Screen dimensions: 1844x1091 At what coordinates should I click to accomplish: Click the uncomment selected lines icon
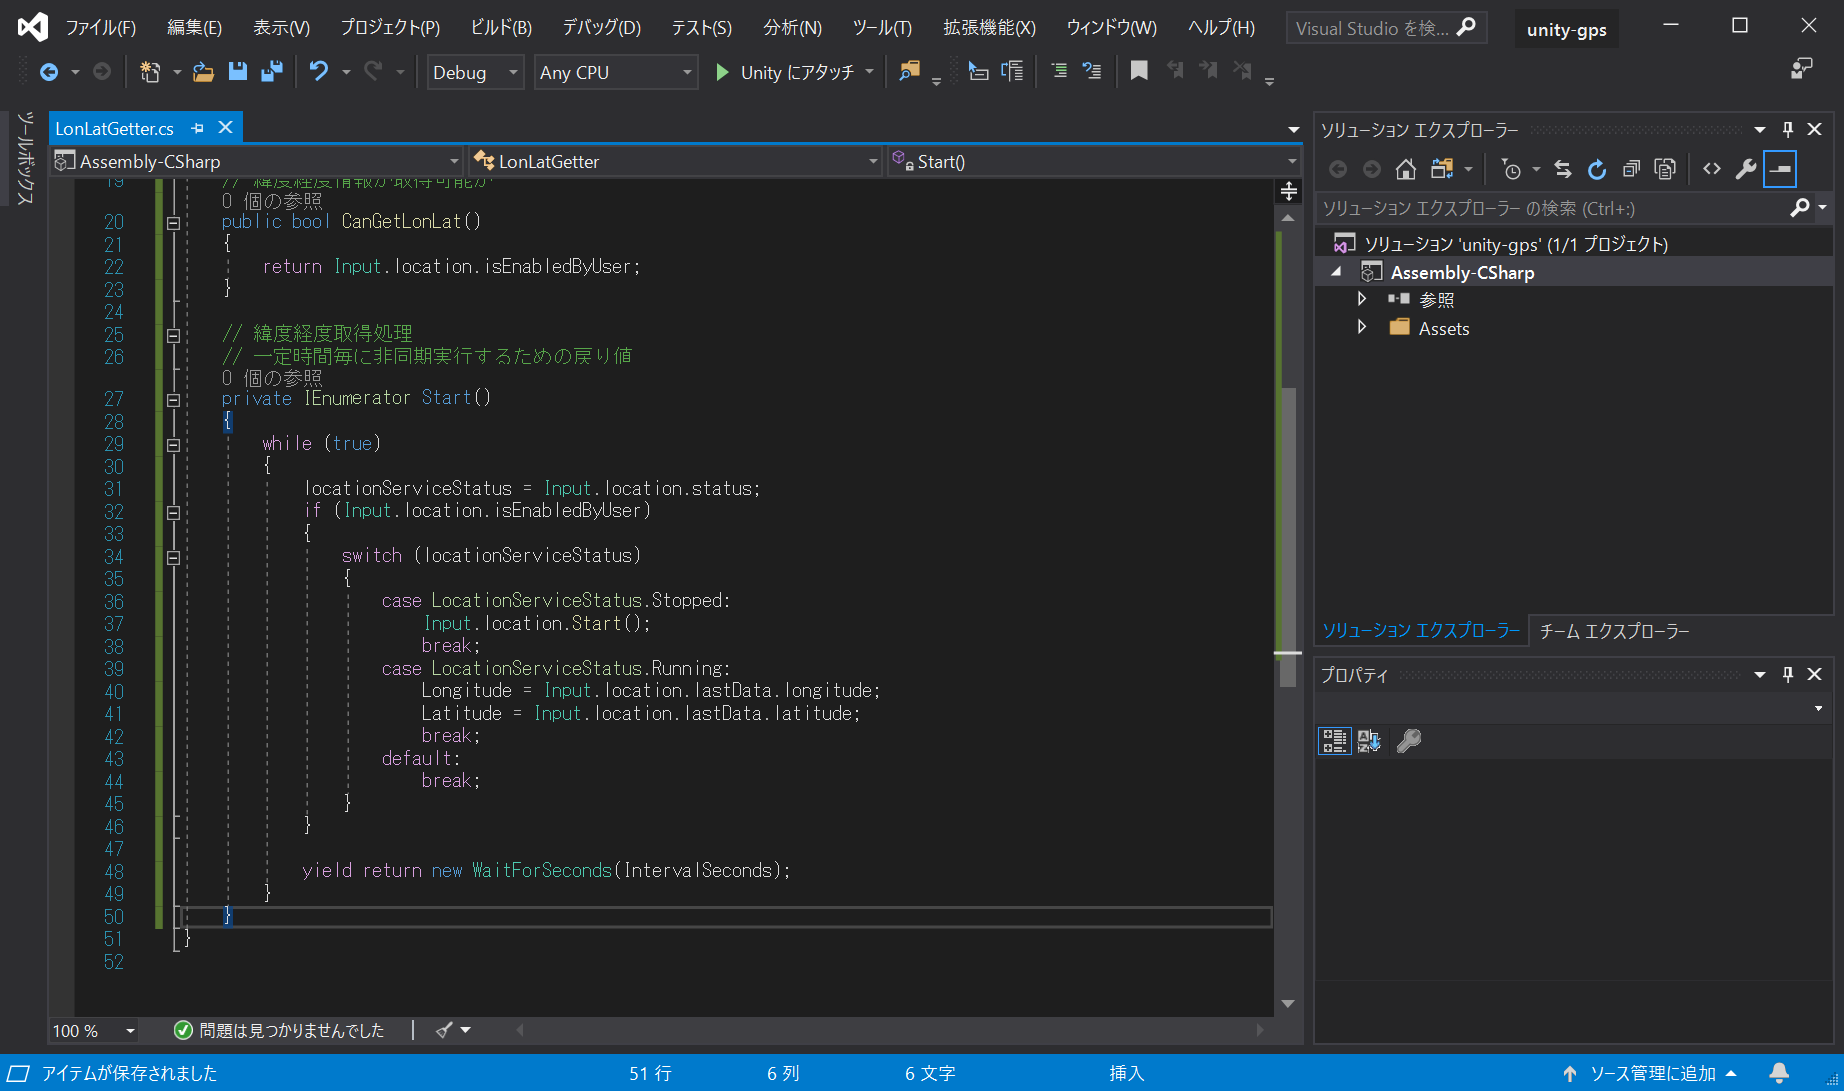[x=1092, y=72]
